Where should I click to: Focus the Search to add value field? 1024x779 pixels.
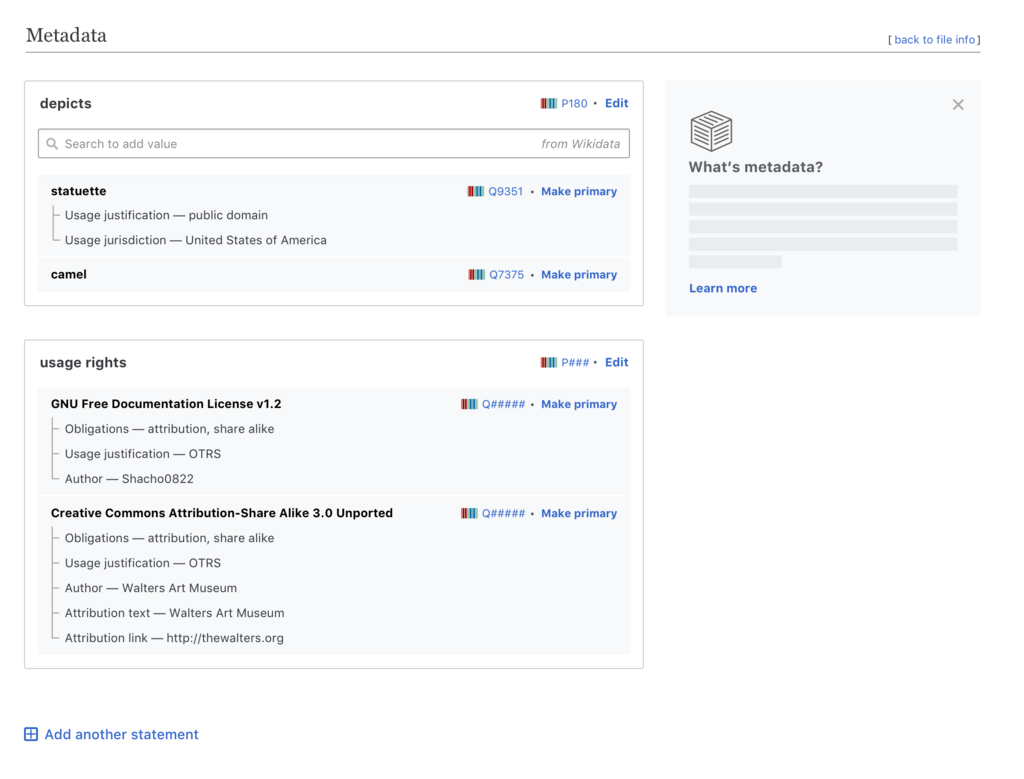pos(334,144)
